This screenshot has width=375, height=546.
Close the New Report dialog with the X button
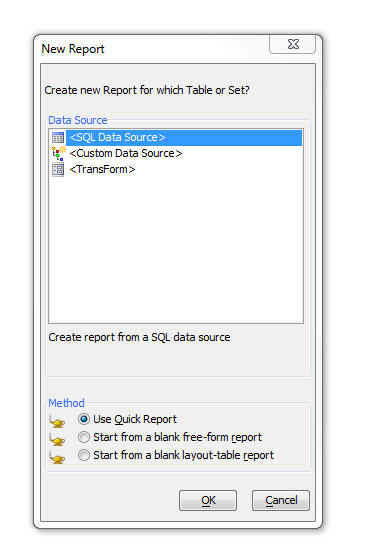pyautogui.click(x=292, y=44)
